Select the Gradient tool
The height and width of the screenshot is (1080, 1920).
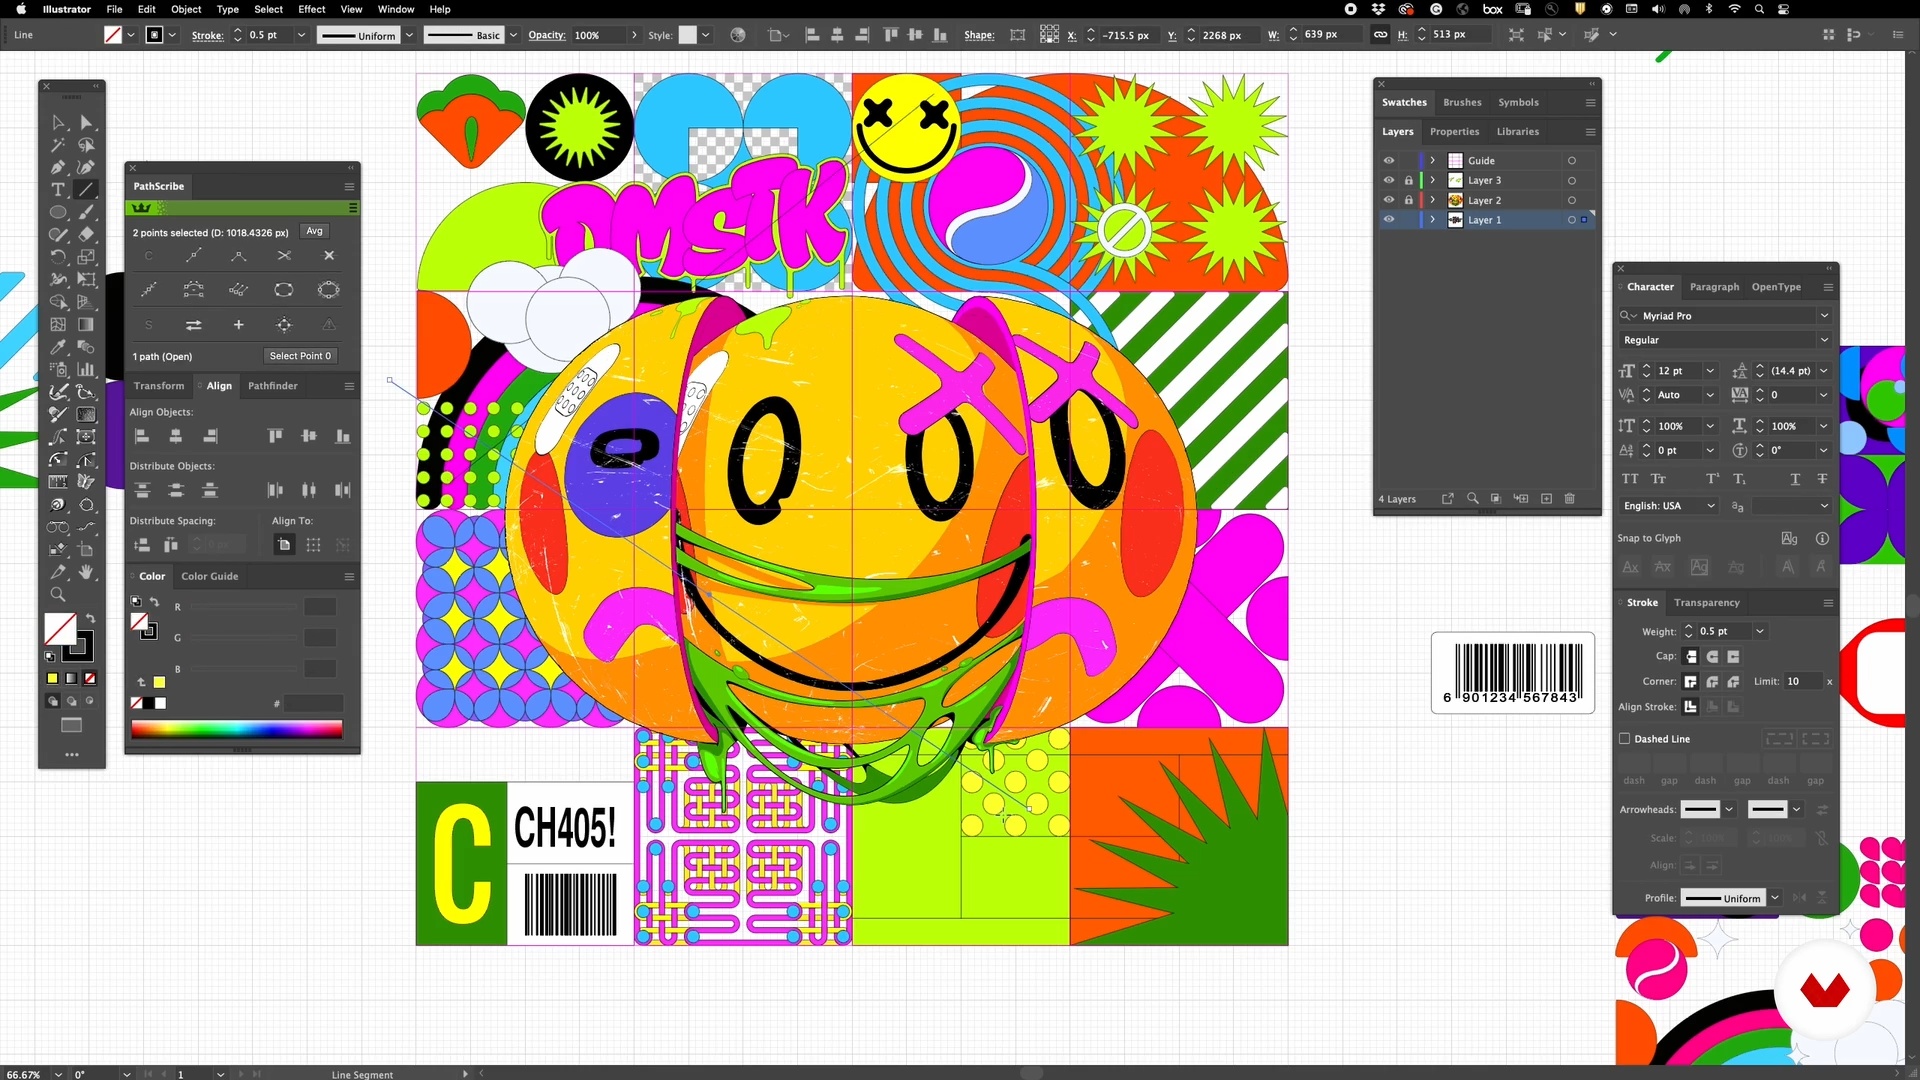pyautogui.click(x=86, y=324)
